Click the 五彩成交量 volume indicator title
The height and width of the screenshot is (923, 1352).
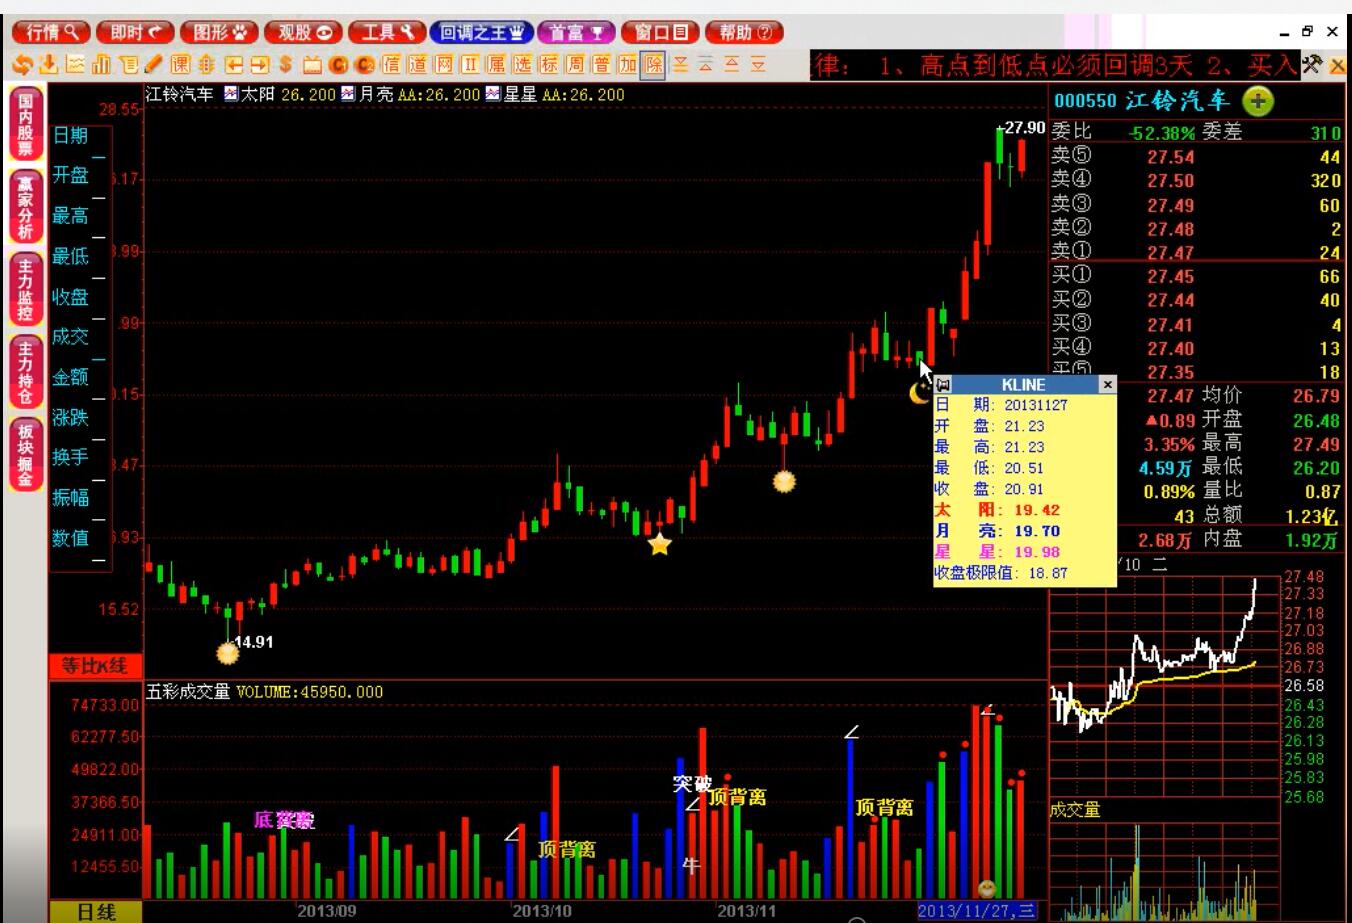point(188,692)
